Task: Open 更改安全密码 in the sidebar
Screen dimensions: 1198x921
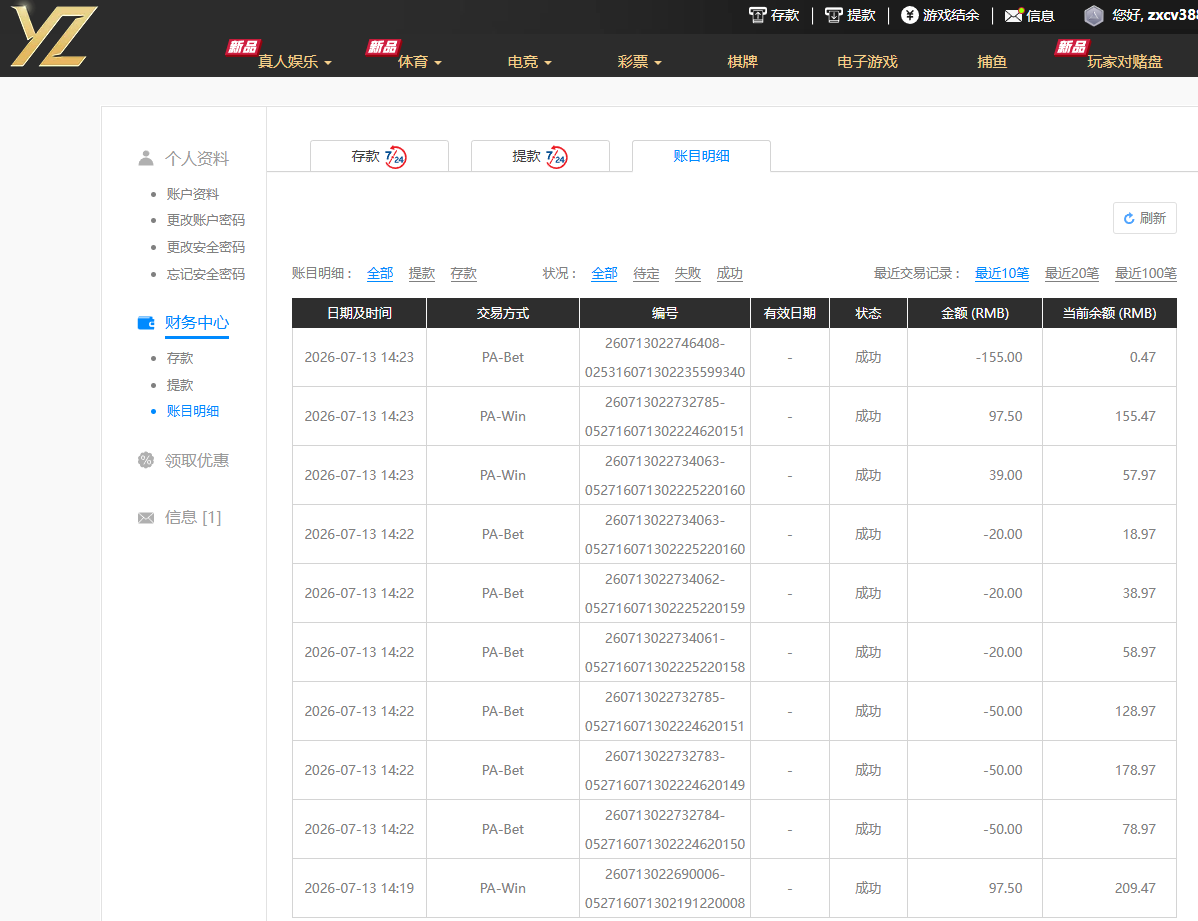Action: (x=206, y=247)
